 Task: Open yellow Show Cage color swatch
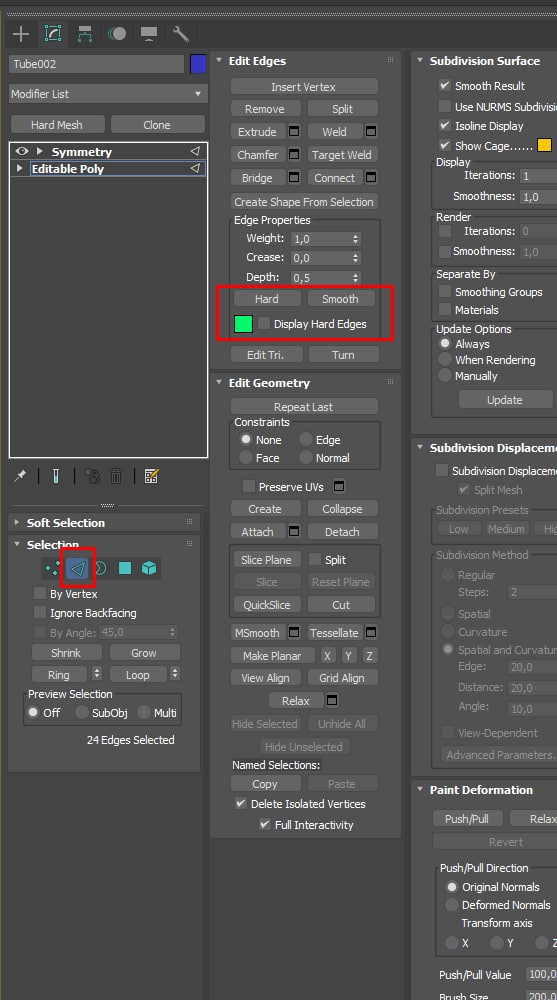click(x=544, y=145)
